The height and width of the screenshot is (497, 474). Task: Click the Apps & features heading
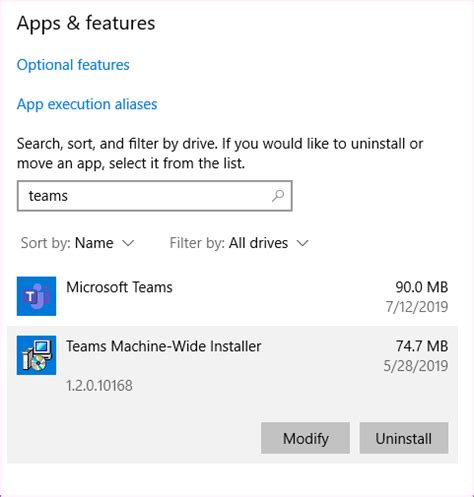coord(86,23)
